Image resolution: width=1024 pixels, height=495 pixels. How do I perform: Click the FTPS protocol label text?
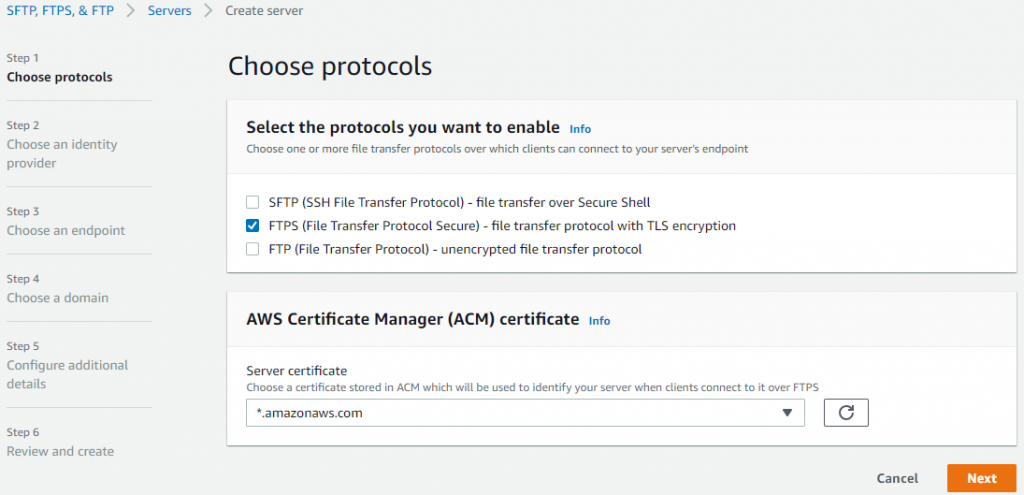click(502, 226)
